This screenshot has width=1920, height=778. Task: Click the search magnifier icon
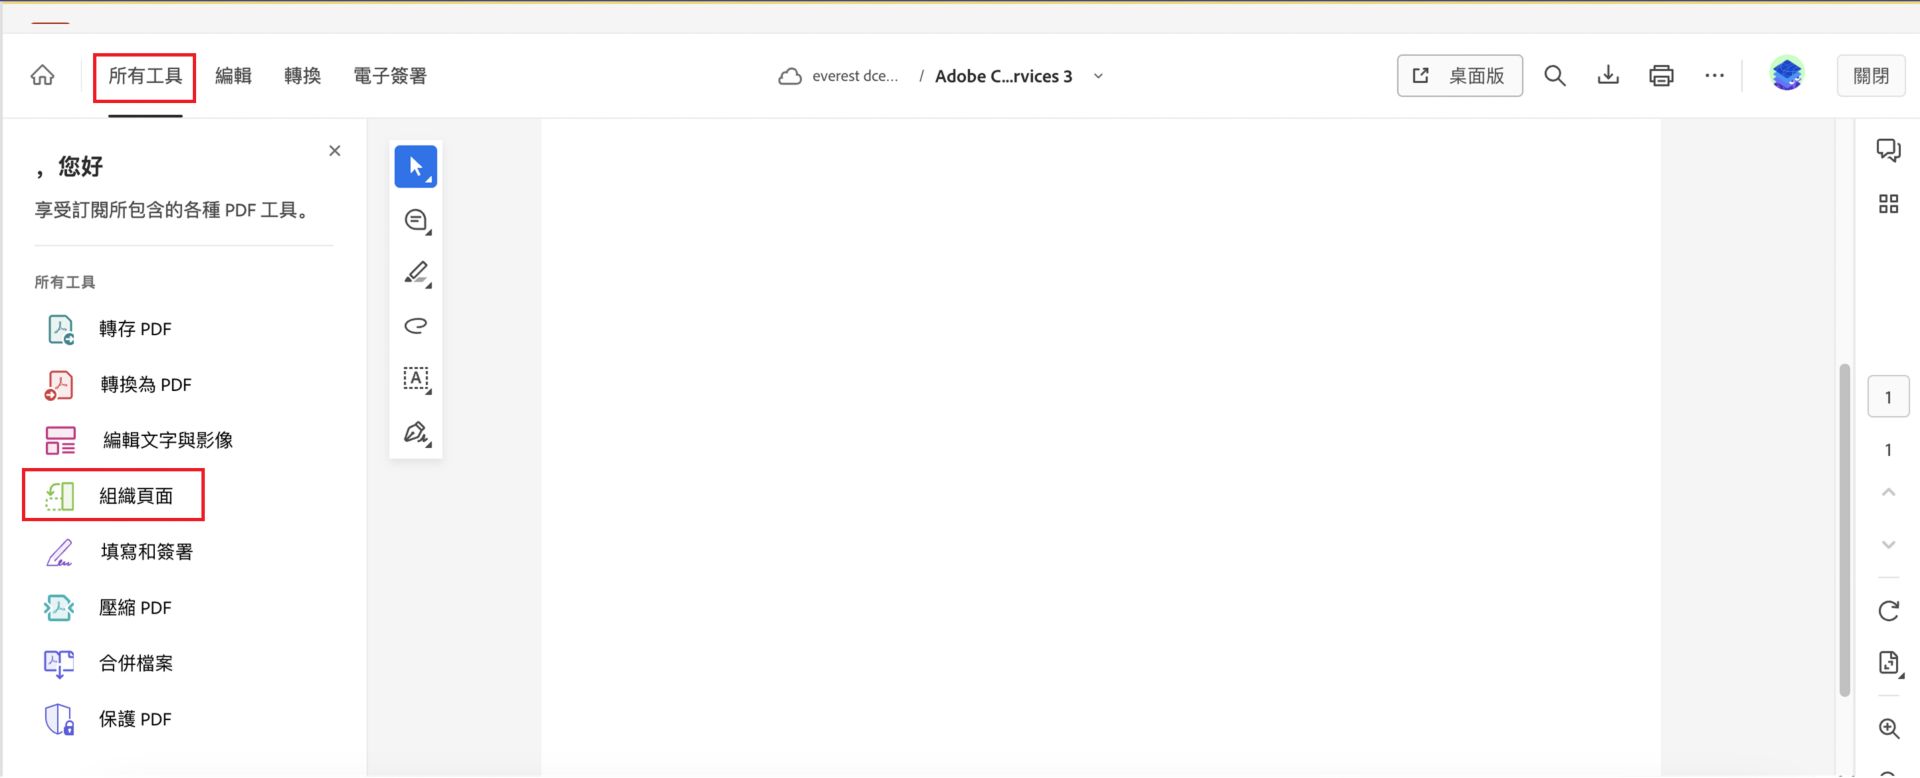tap(1554, 76)
